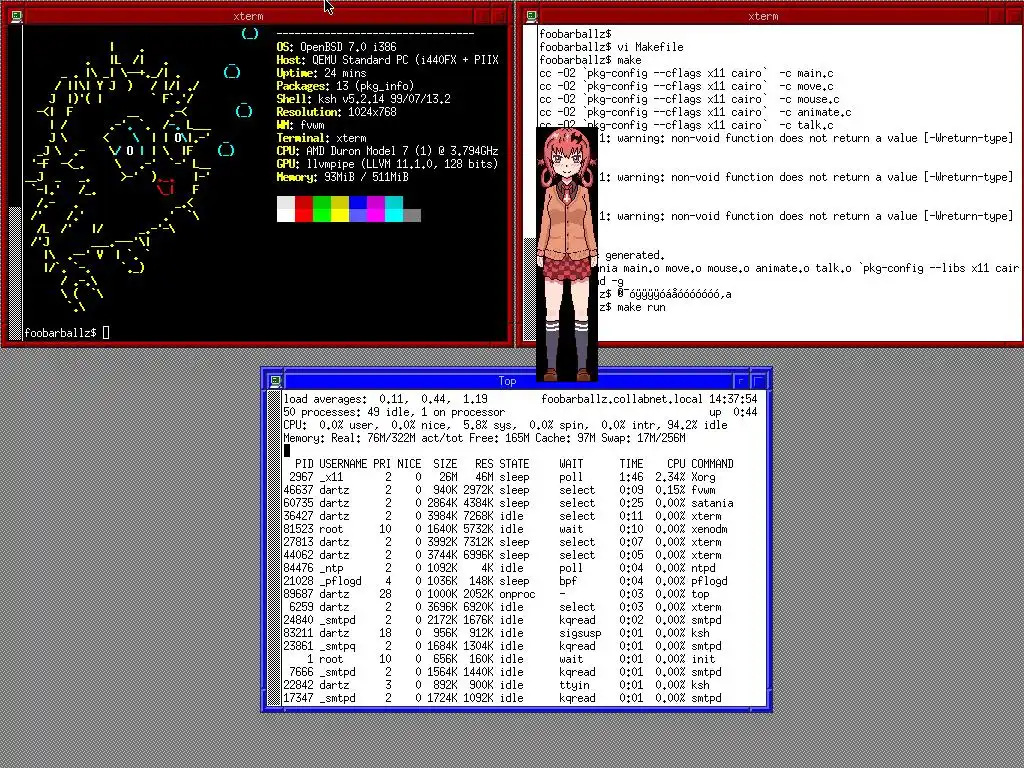Click the 'GPU: llvmpipe' line

point(388,164)
